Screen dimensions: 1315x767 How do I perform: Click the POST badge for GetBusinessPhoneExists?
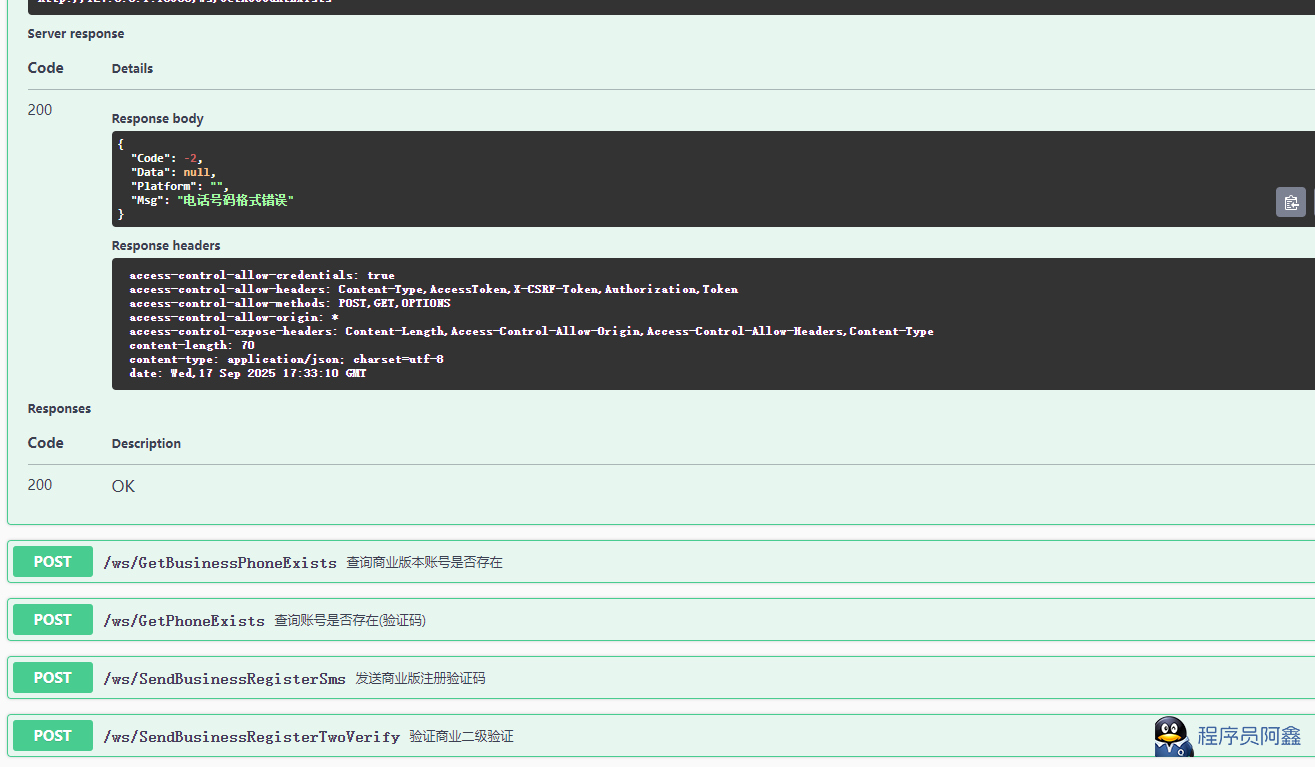click(x=53, y=562)
